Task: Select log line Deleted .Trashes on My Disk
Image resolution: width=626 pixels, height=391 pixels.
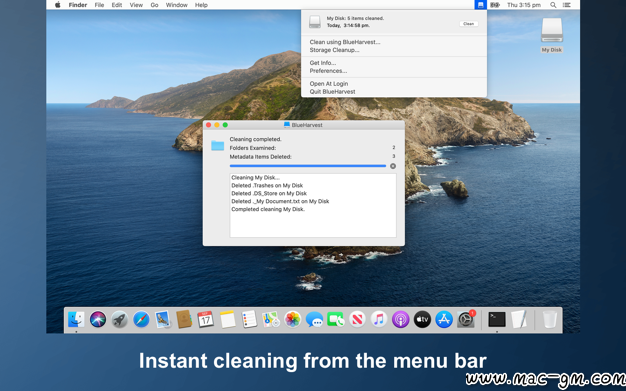Action: [x=267, y=185]
